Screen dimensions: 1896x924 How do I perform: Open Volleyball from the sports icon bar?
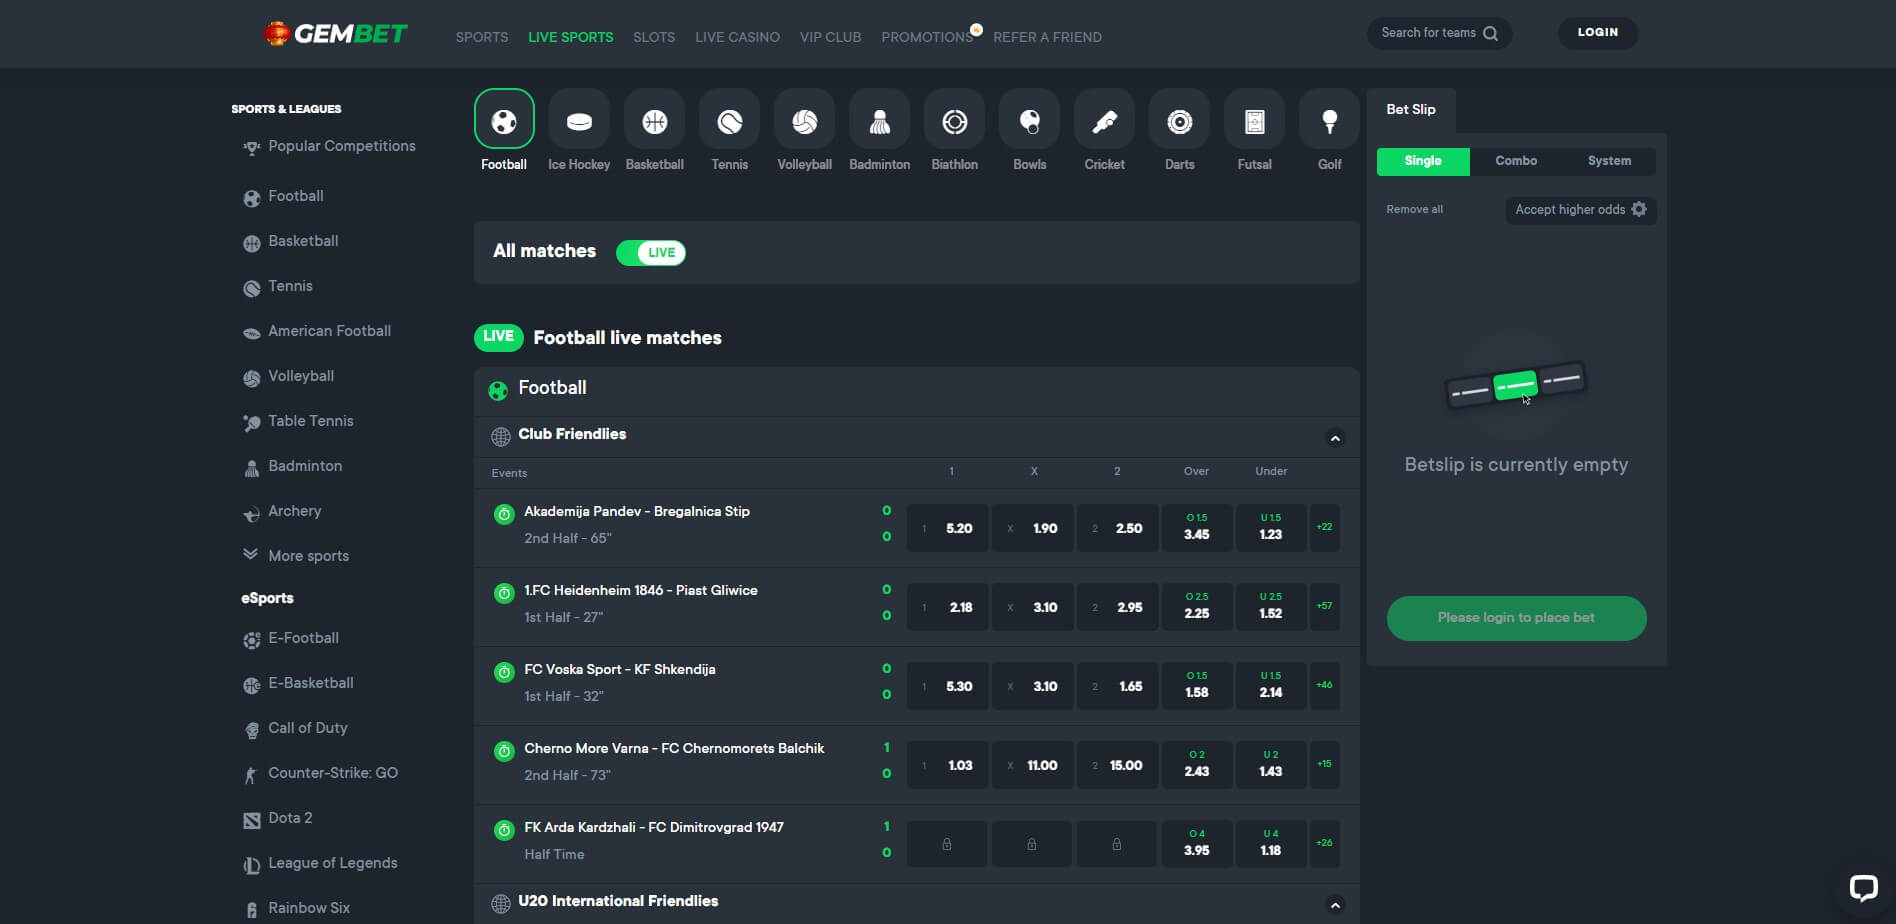pos(804,121)
